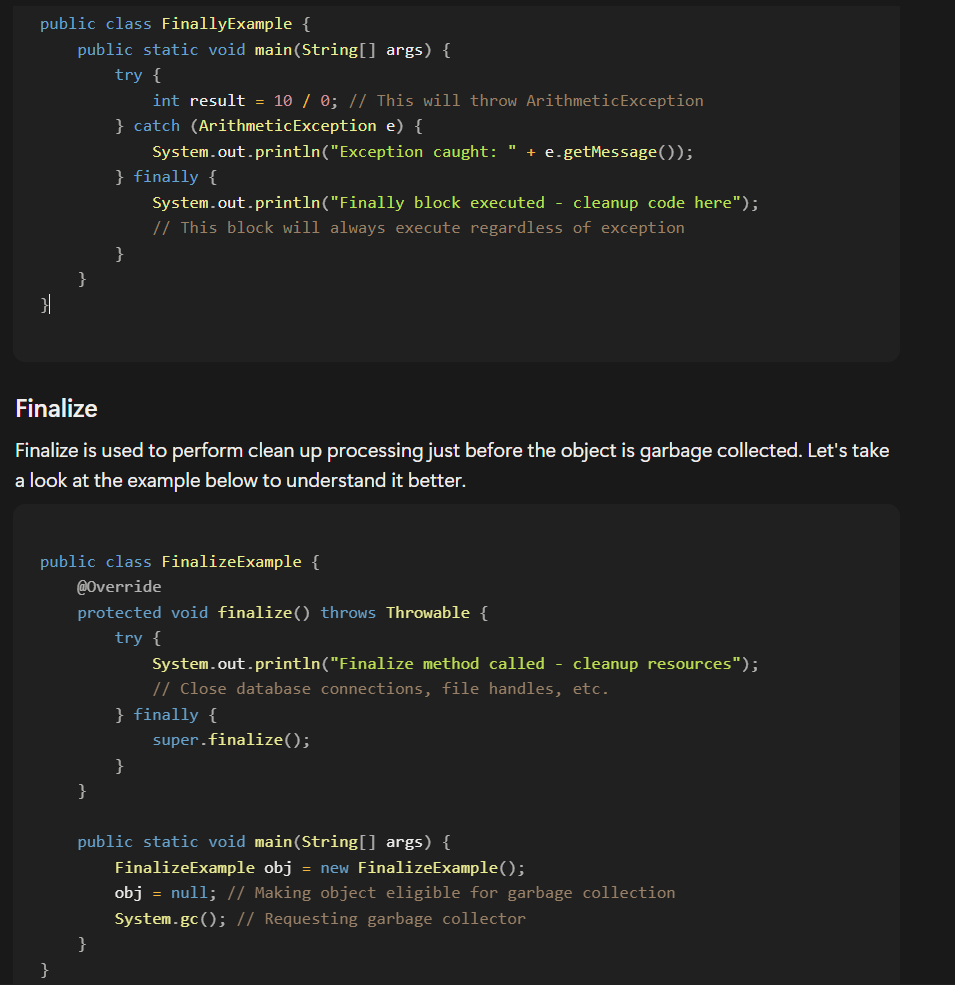Click main method line in FinallyExample block
This screenshot has width=955, height=985.
264,50
